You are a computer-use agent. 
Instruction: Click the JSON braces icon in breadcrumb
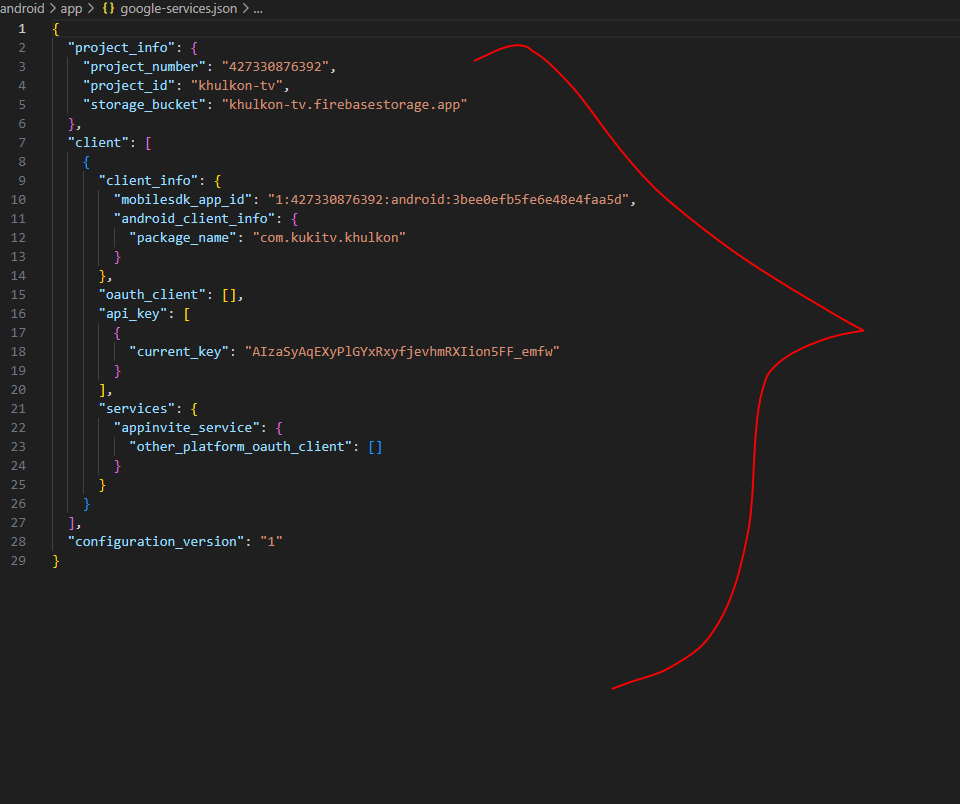pyautogui.click(x=108, y=9)
